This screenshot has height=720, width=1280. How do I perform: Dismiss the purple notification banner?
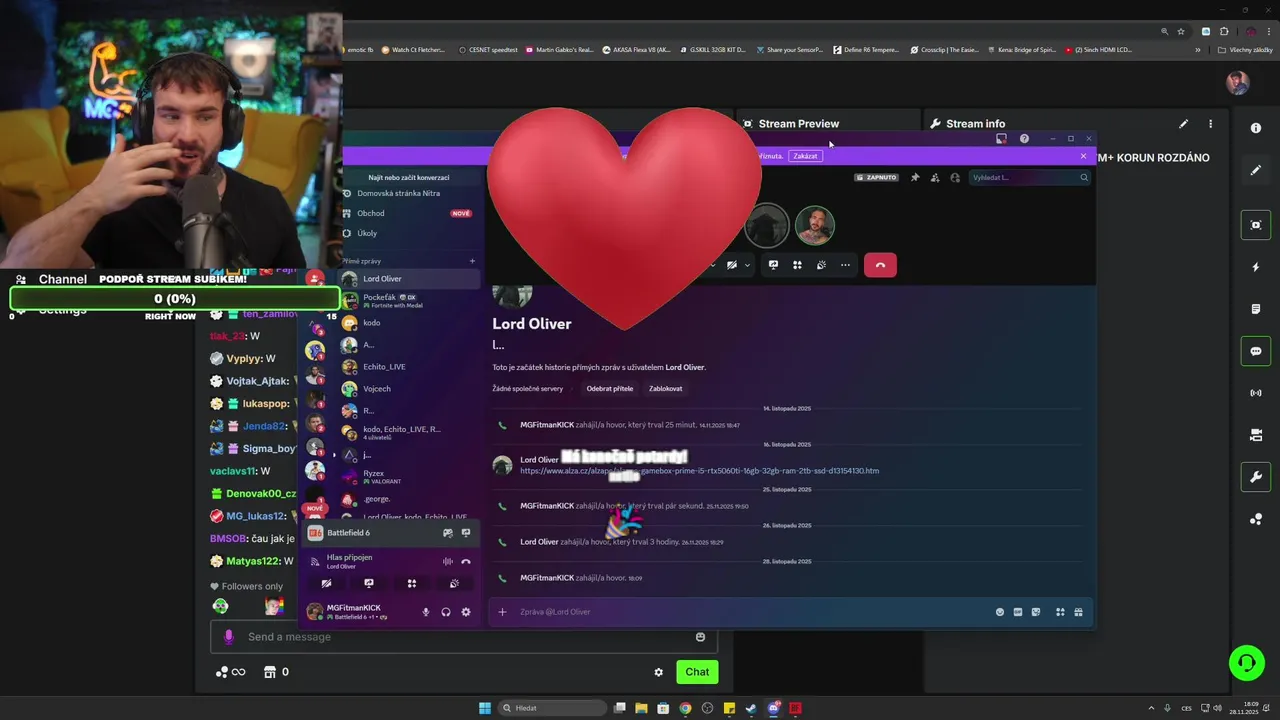(x=1083, y=156)
